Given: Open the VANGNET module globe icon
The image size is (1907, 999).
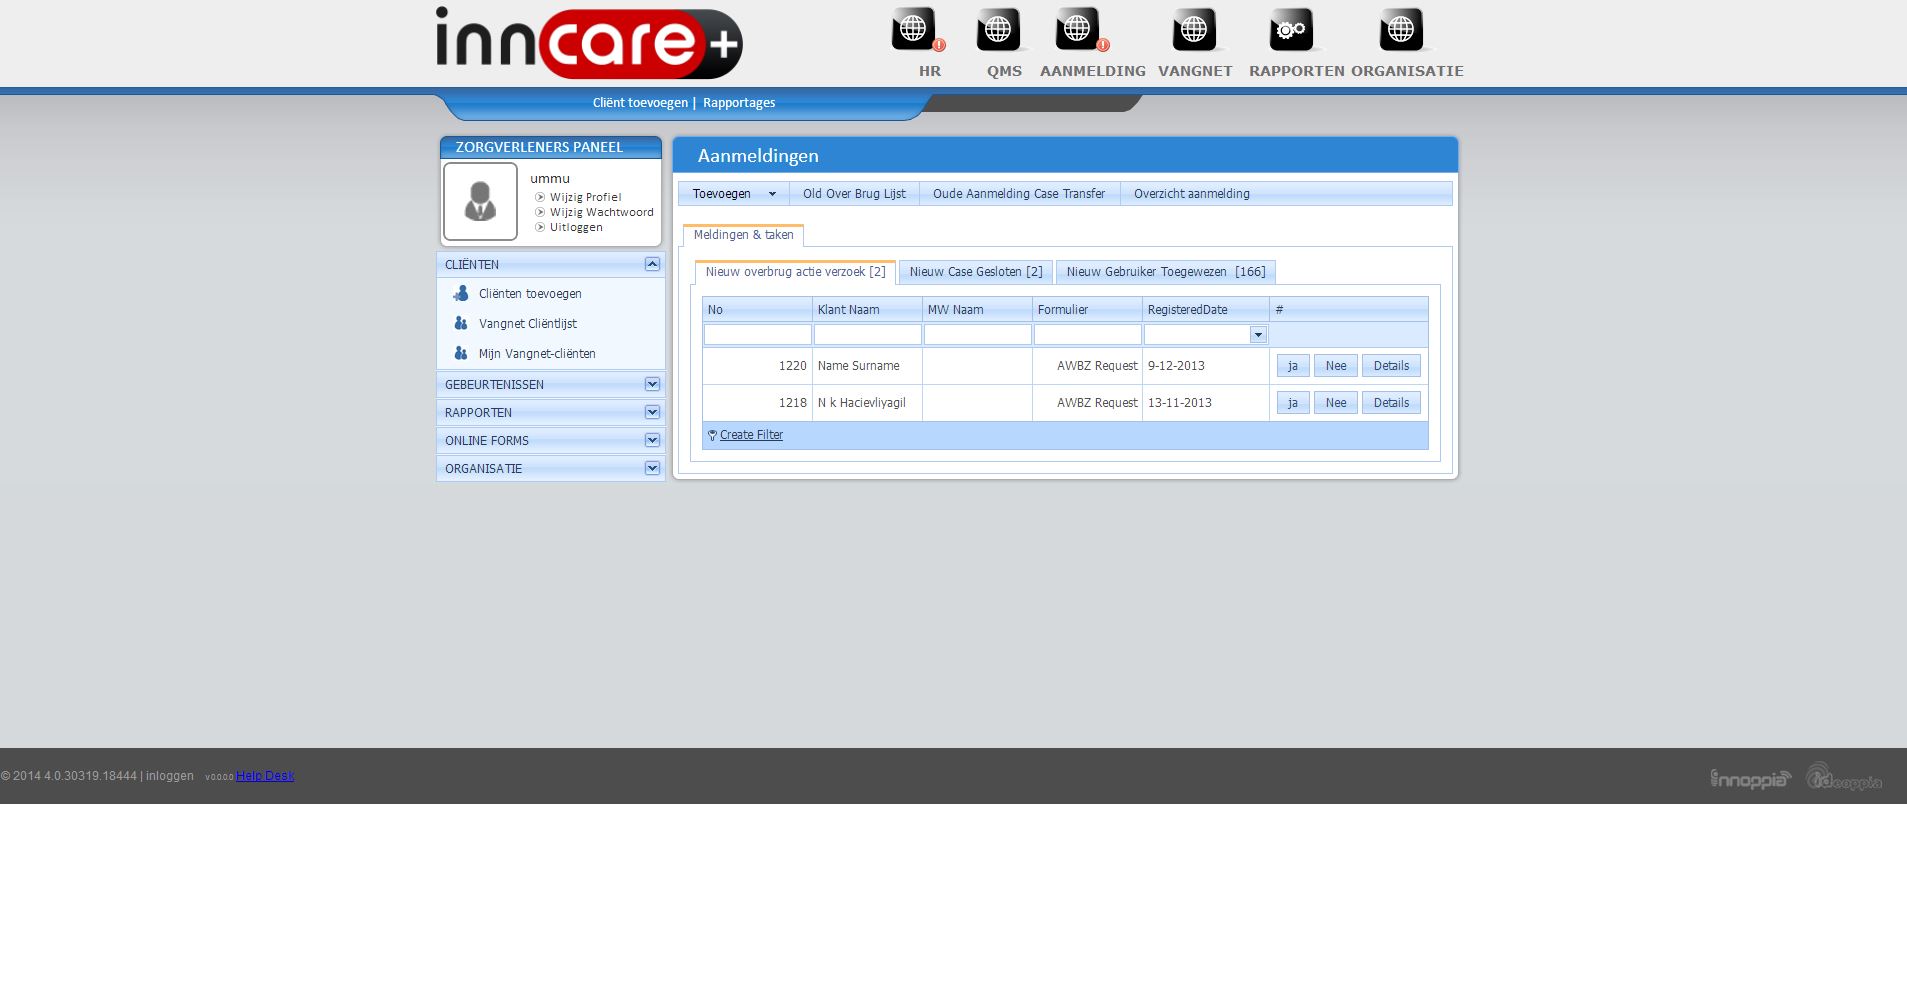Looking at the screenshot, I should (1194, 29).
